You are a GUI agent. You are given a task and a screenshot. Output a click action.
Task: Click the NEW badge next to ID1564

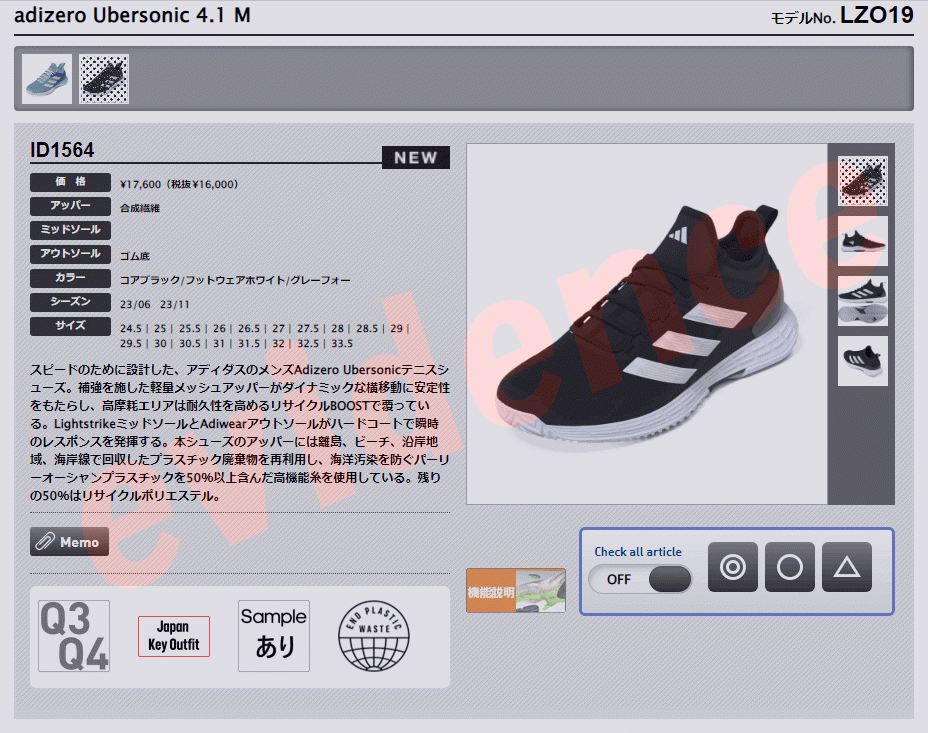(415, 157)
